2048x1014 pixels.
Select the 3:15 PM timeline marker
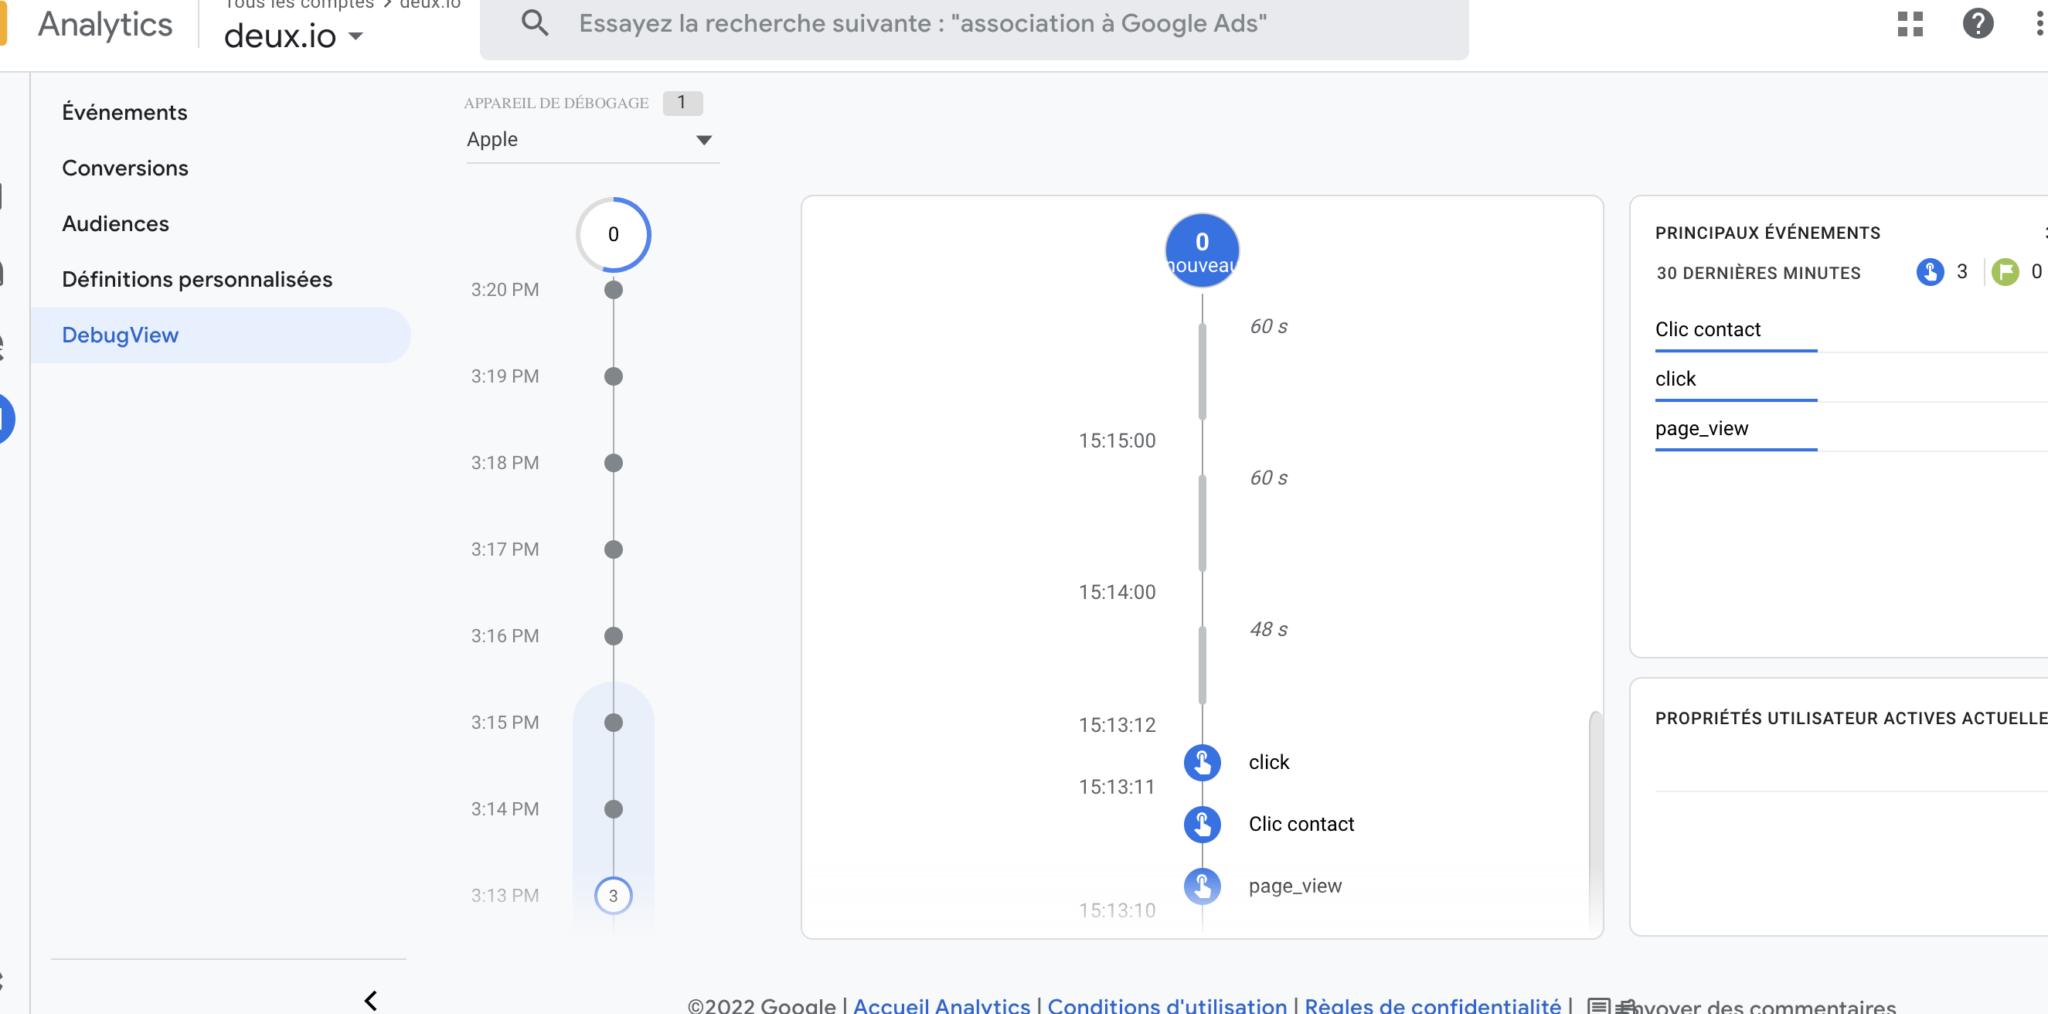[x=614, y=722]
